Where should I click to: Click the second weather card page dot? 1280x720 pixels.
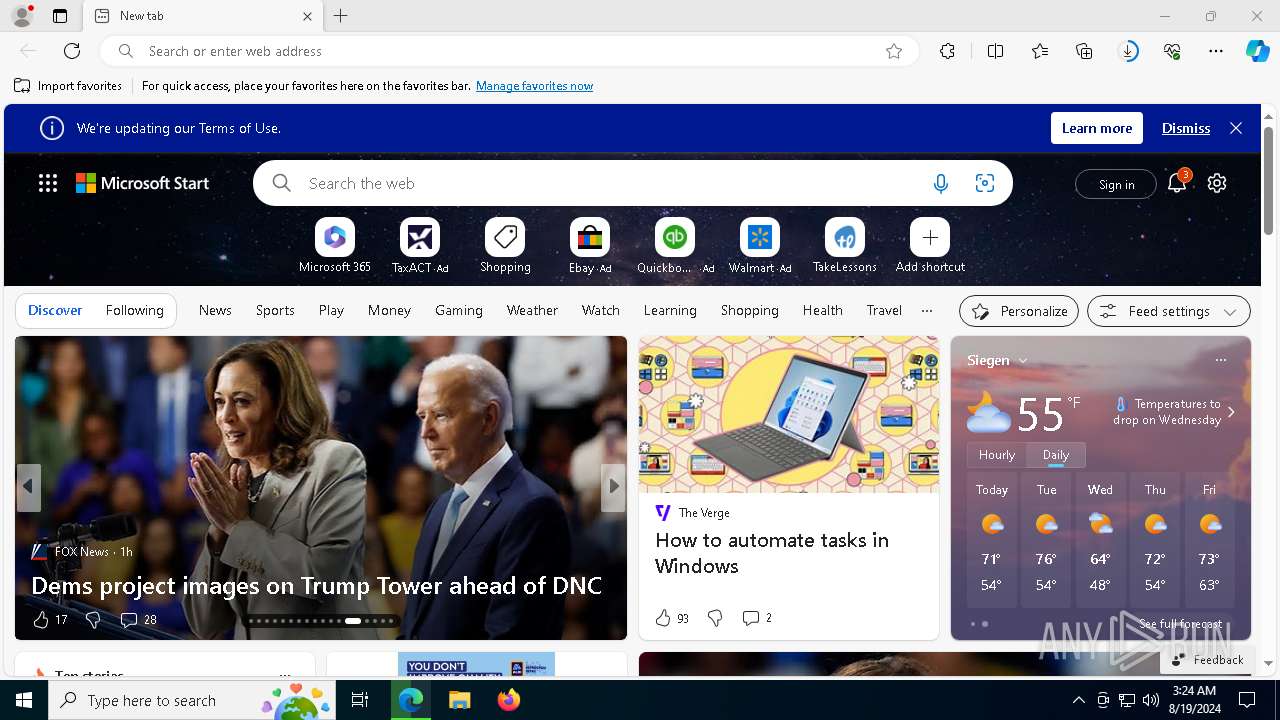[985, 624]
